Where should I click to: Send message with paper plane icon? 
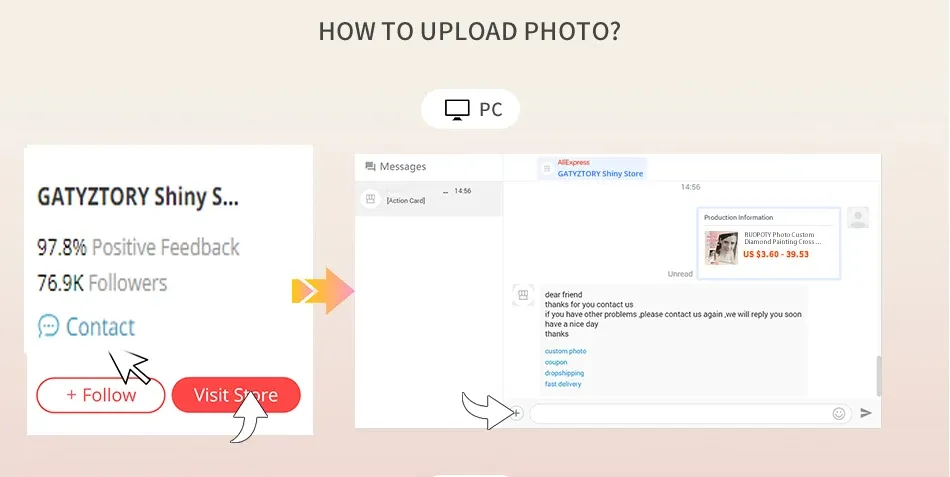(x=866, y=413)
